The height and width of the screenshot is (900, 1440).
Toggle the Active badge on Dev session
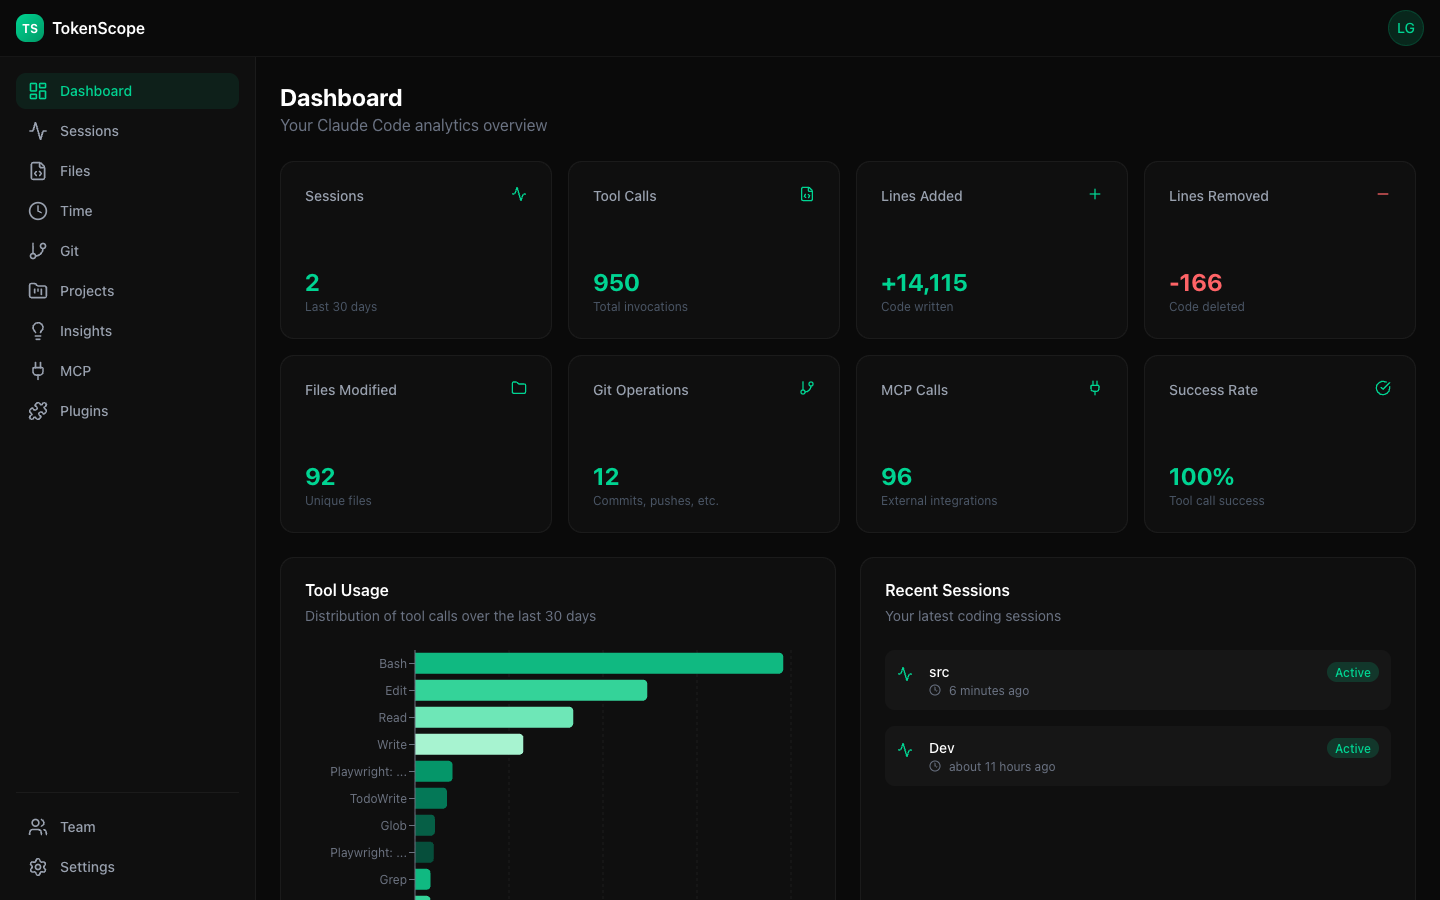pyautogui.click(x=1352, y=748)
